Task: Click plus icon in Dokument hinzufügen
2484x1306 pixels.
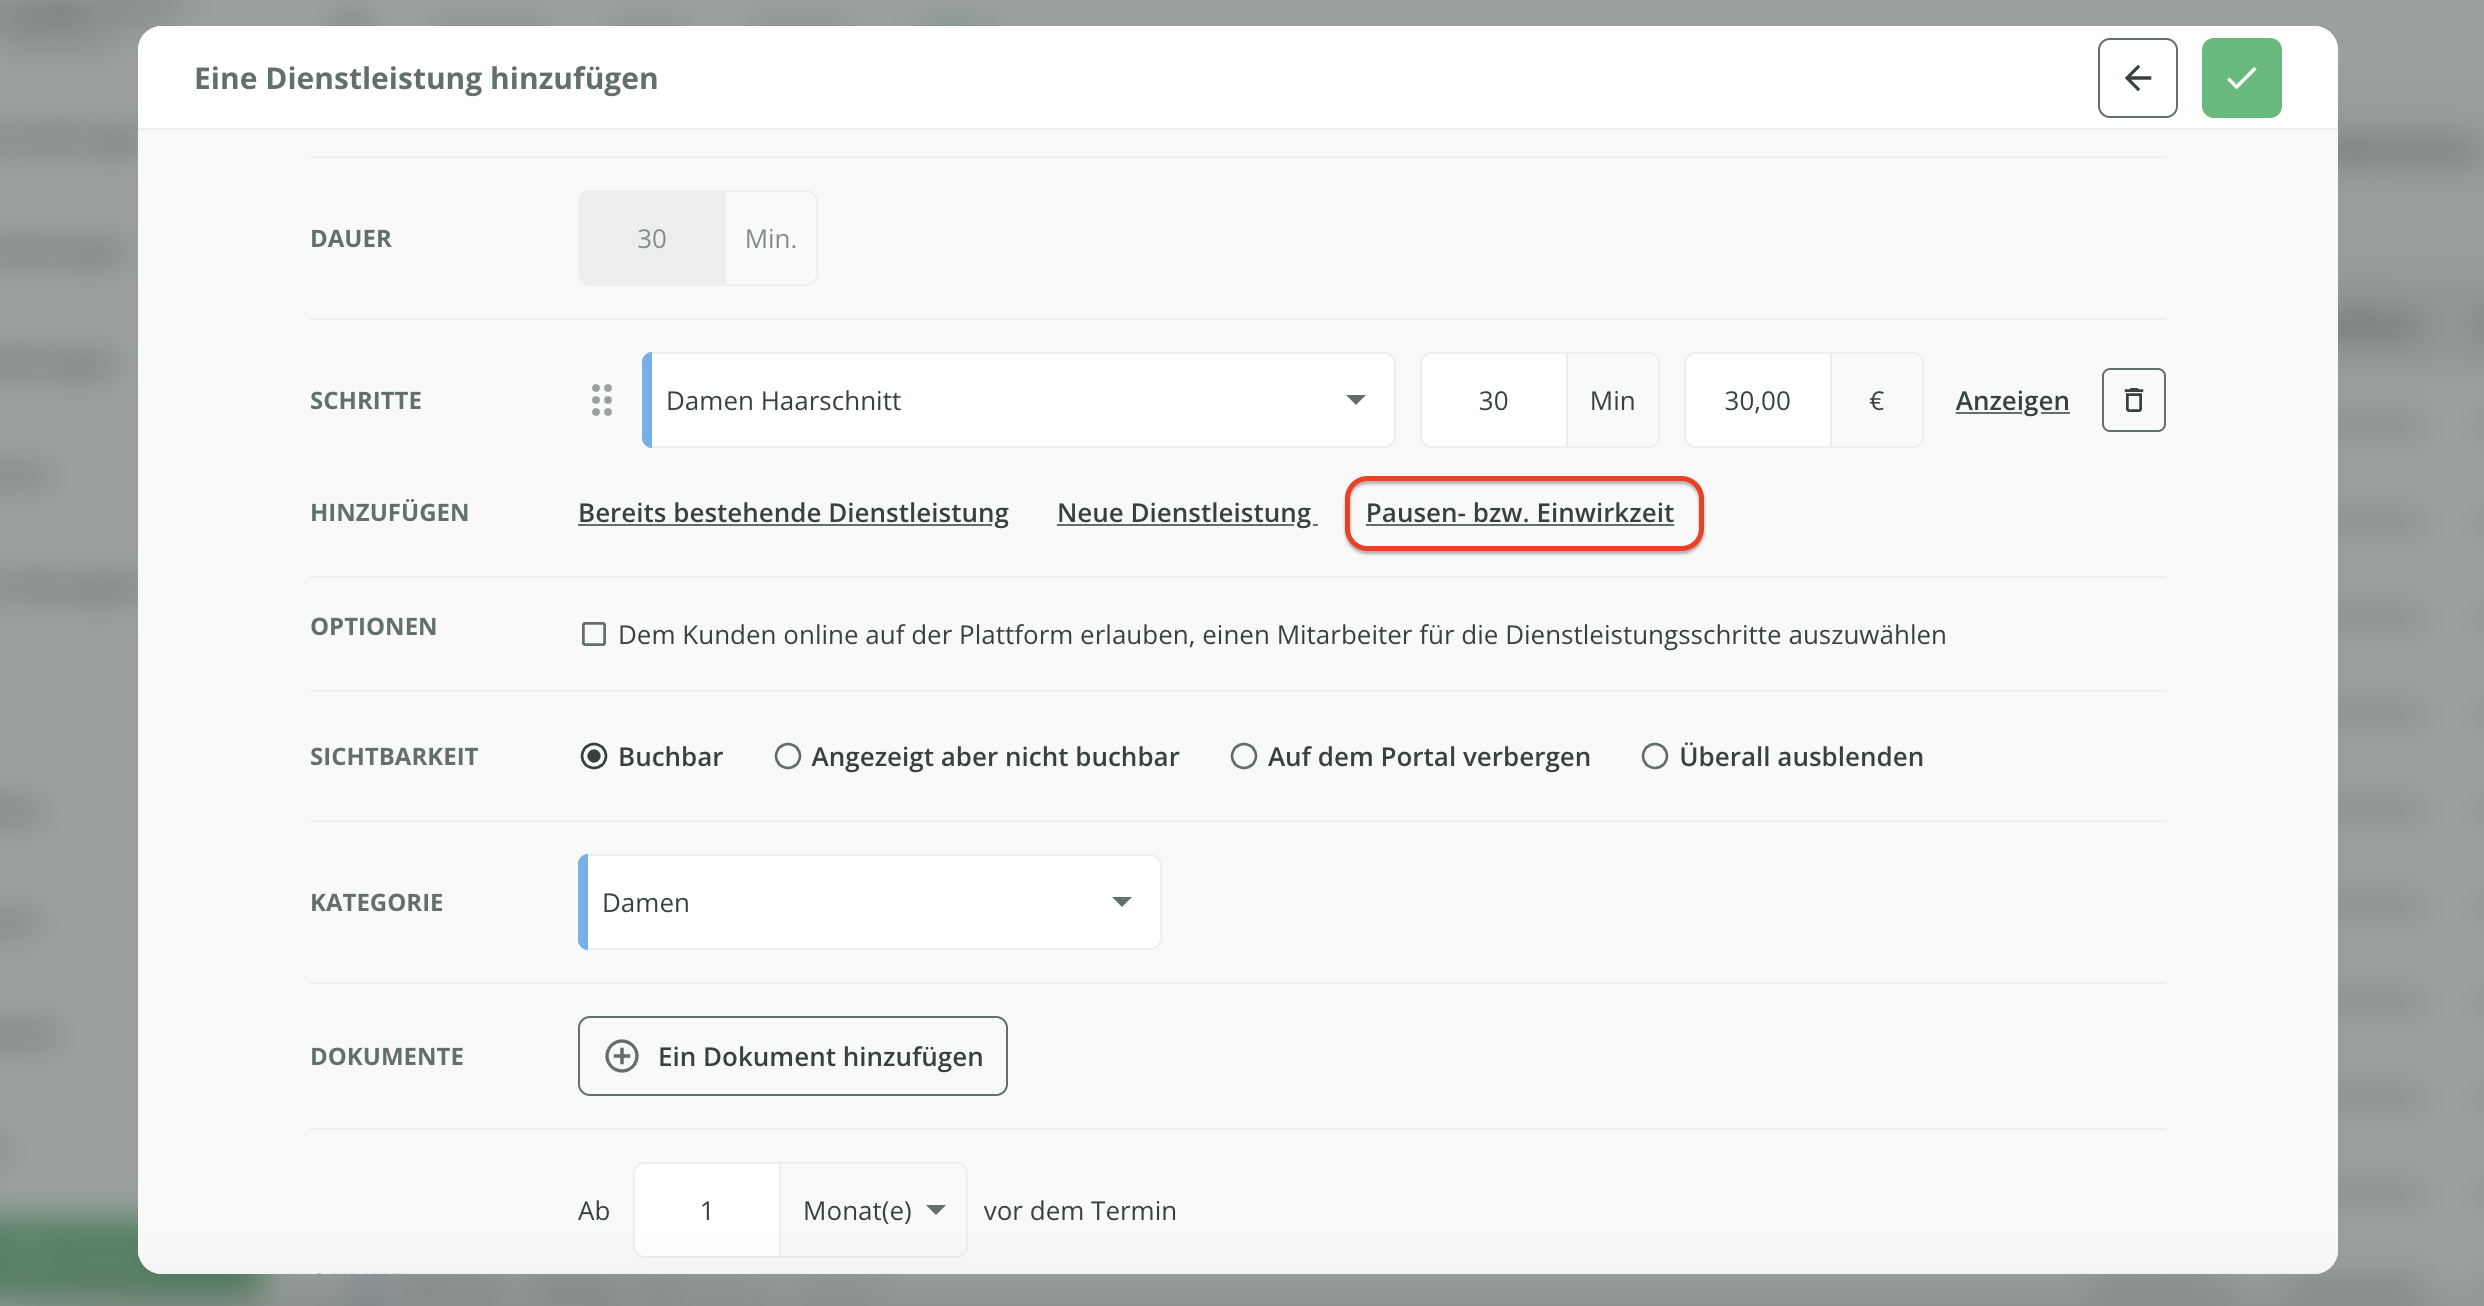Action: click(622, 1056)
